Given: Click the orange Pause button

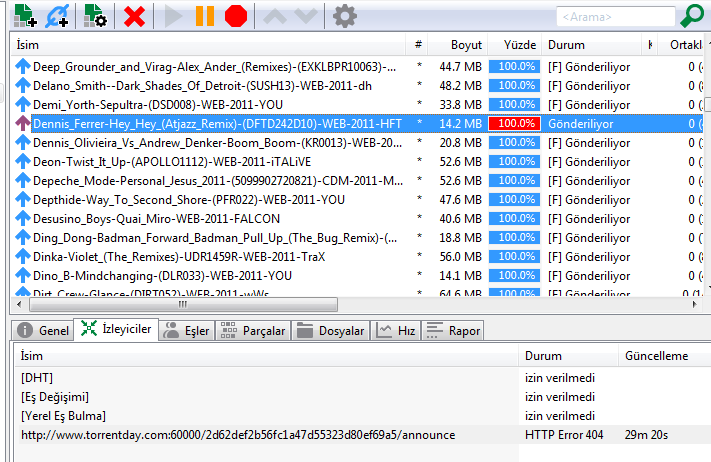Looking at the screenshot, I should coord(205,16).
